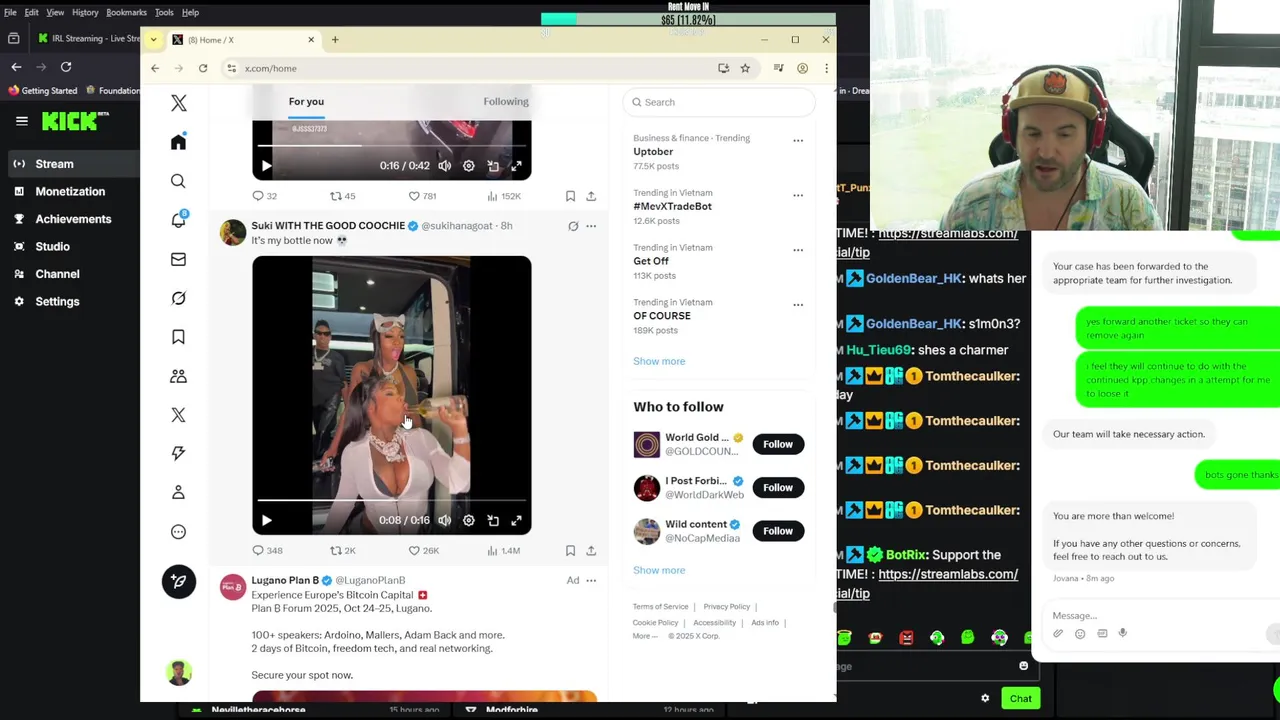Open Notifications bell in X sidebar
The width and height of the screenshot is (1280, 720).
click(x=178, y=220)
